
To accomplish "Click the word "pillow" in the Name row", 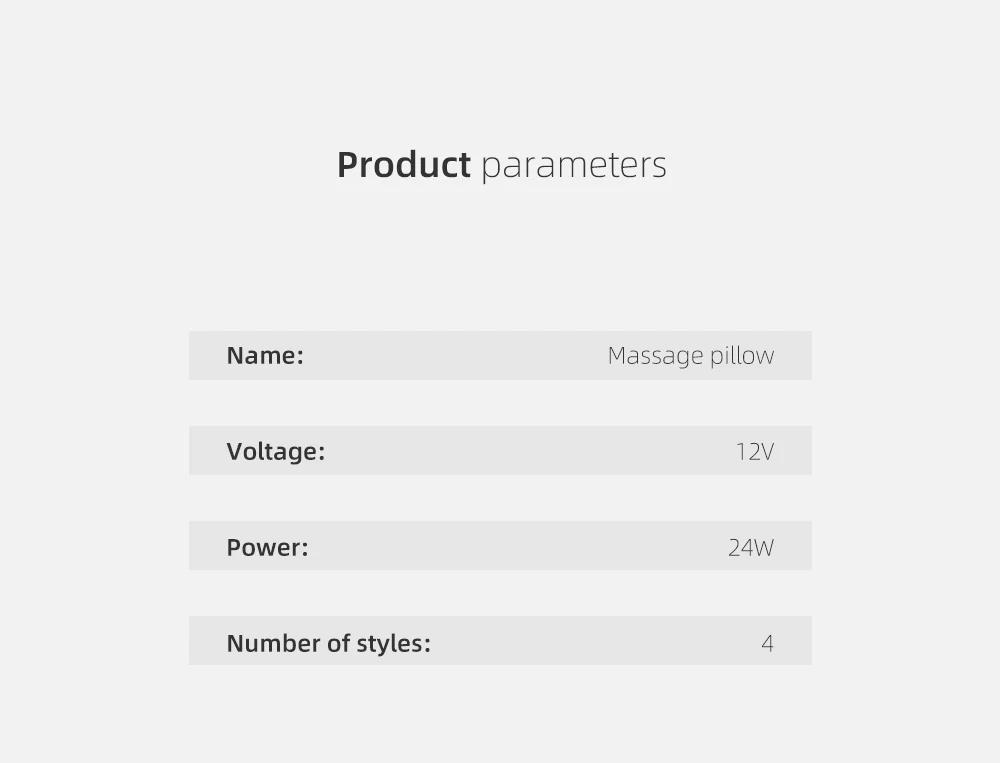I will (742, 356).
